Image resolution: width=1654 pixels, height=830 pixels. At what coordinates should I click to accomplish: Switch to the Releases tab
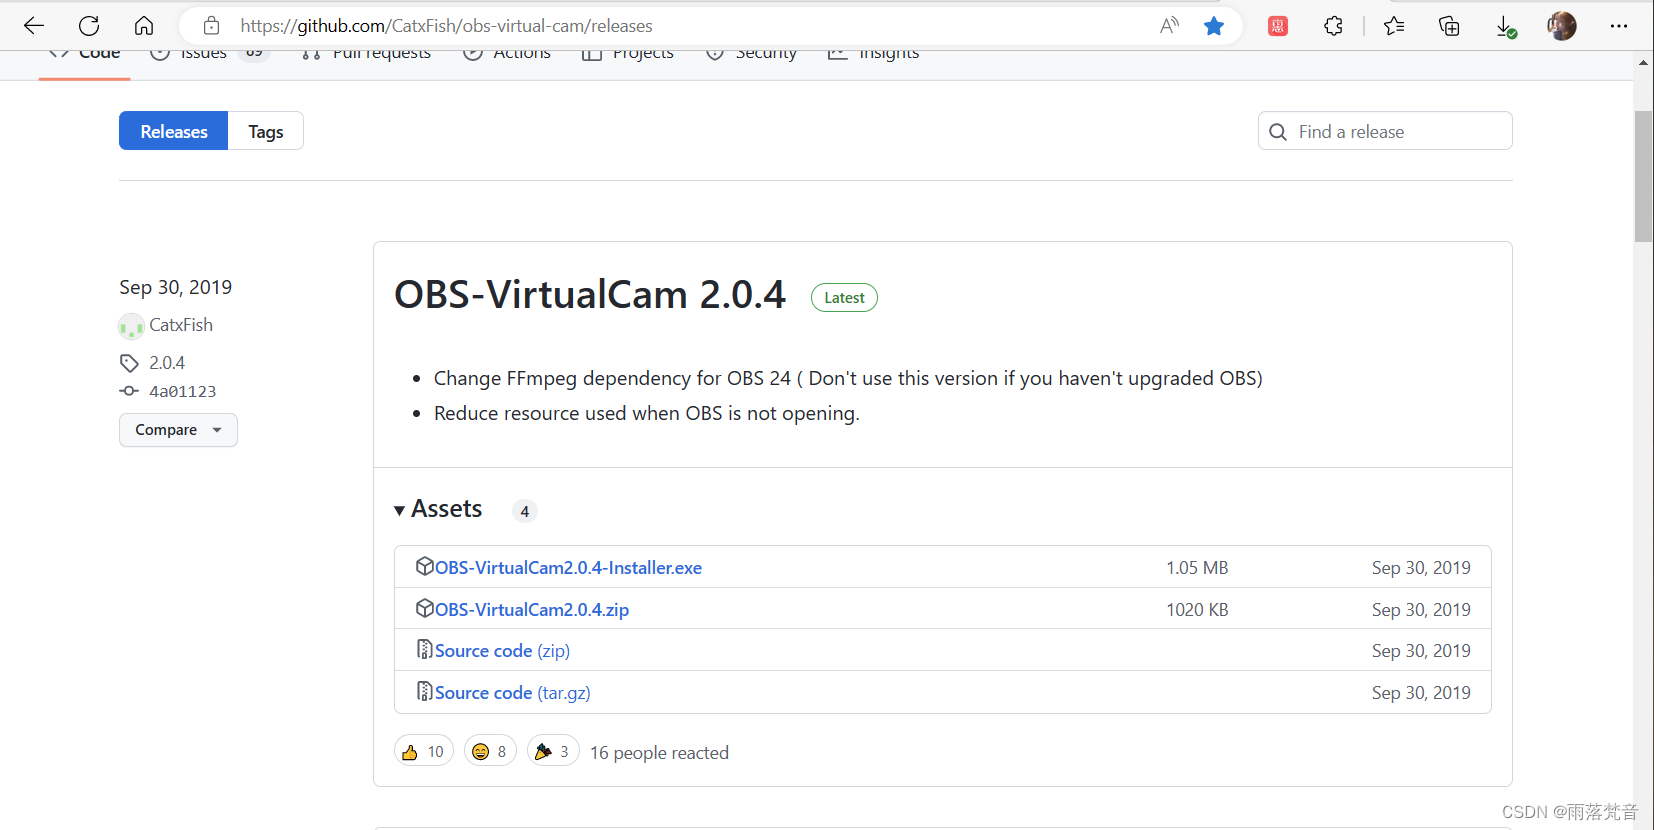pos(174,131)
